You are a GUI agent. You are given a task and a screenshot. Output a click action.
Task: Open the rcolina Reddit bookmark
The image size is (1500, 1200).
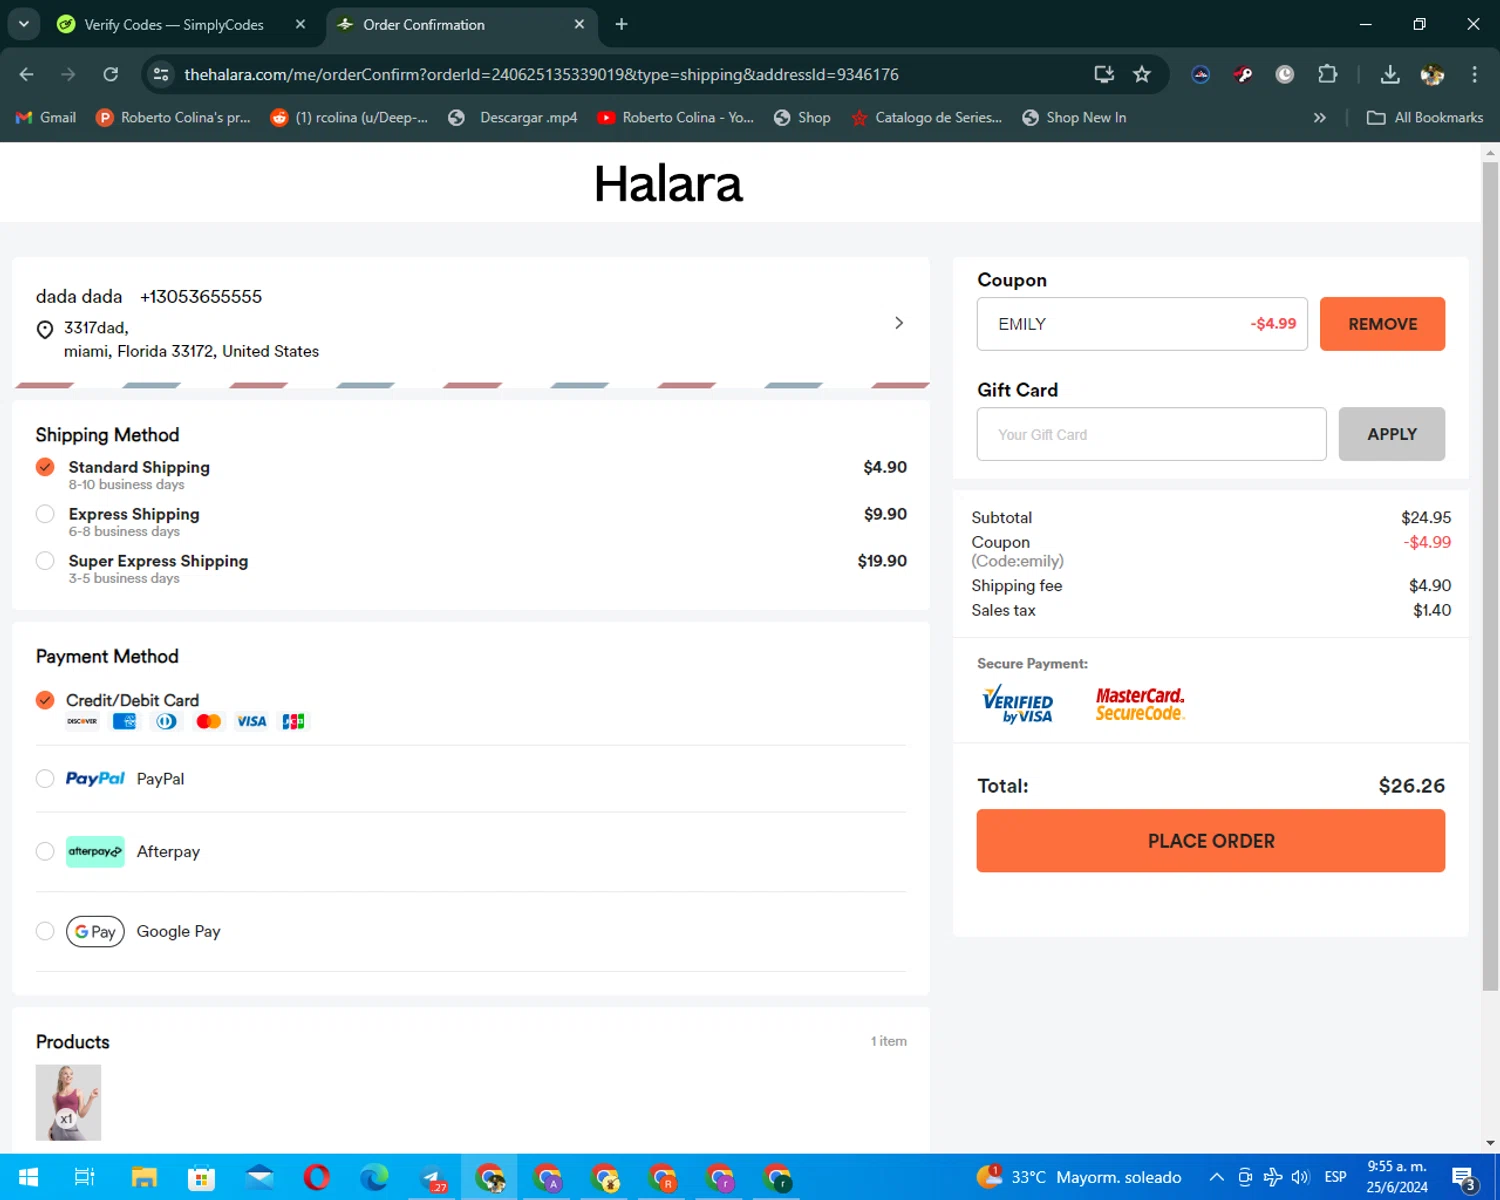349,117
